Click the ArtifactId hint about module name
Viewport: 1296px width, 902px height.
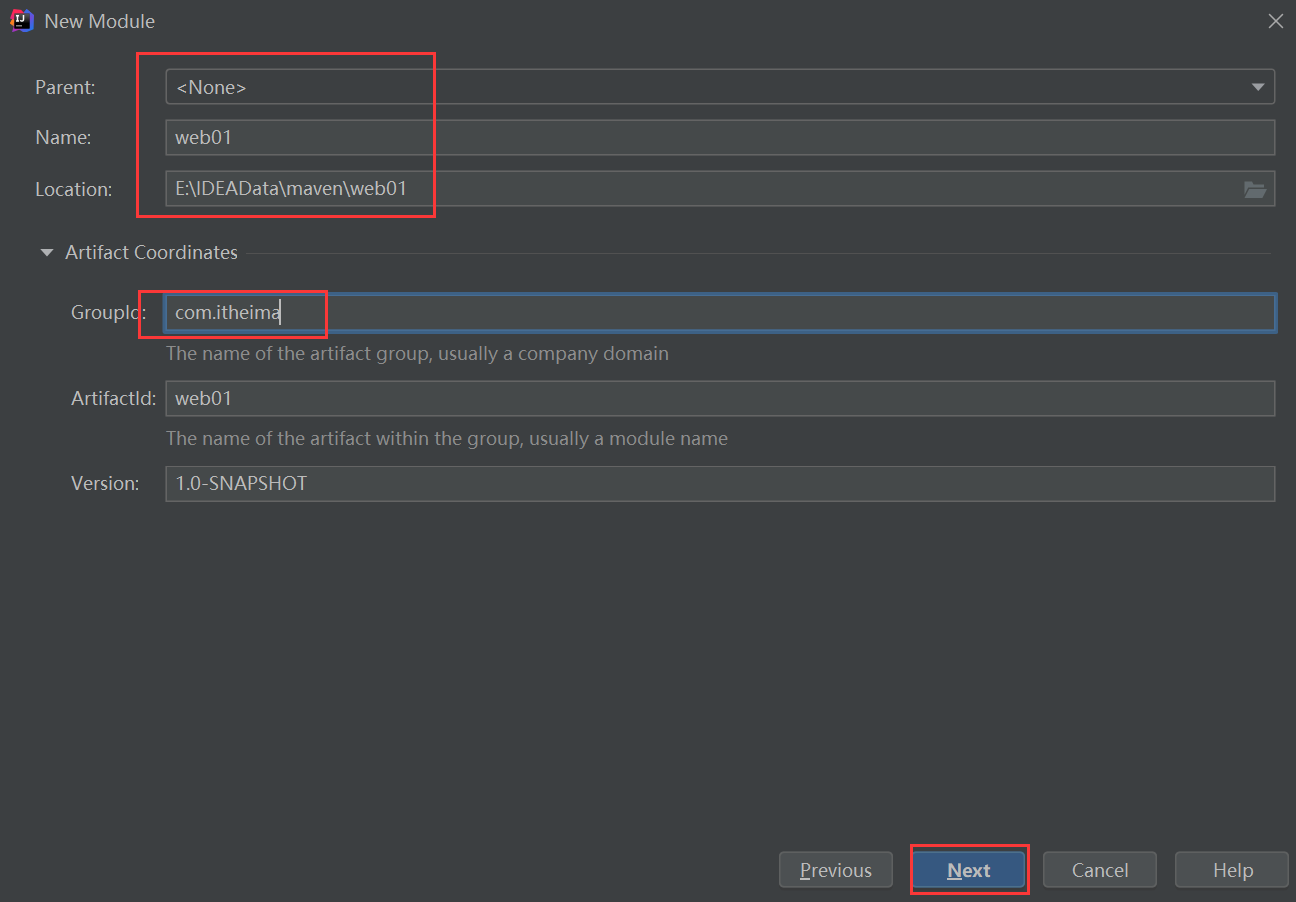pos(447,438)
